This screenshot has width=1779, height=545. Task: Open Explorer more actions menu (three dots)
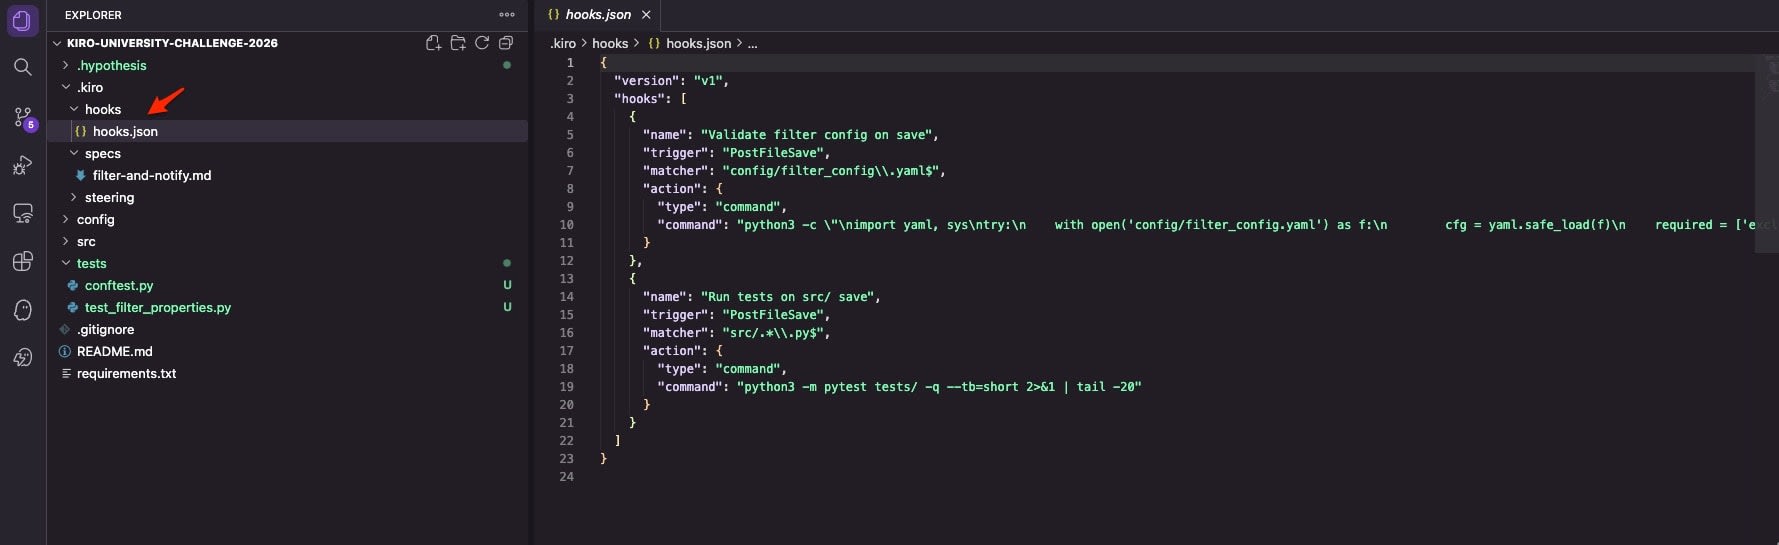point(507,15)
